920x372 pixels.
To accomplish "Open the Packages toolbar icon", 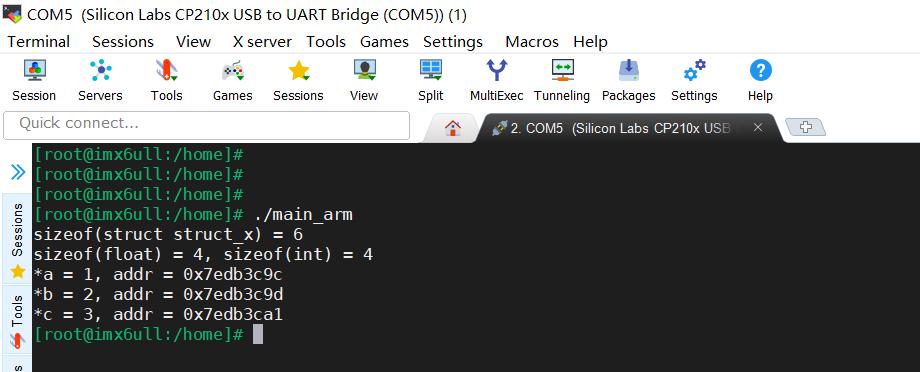I will (628, 70).
